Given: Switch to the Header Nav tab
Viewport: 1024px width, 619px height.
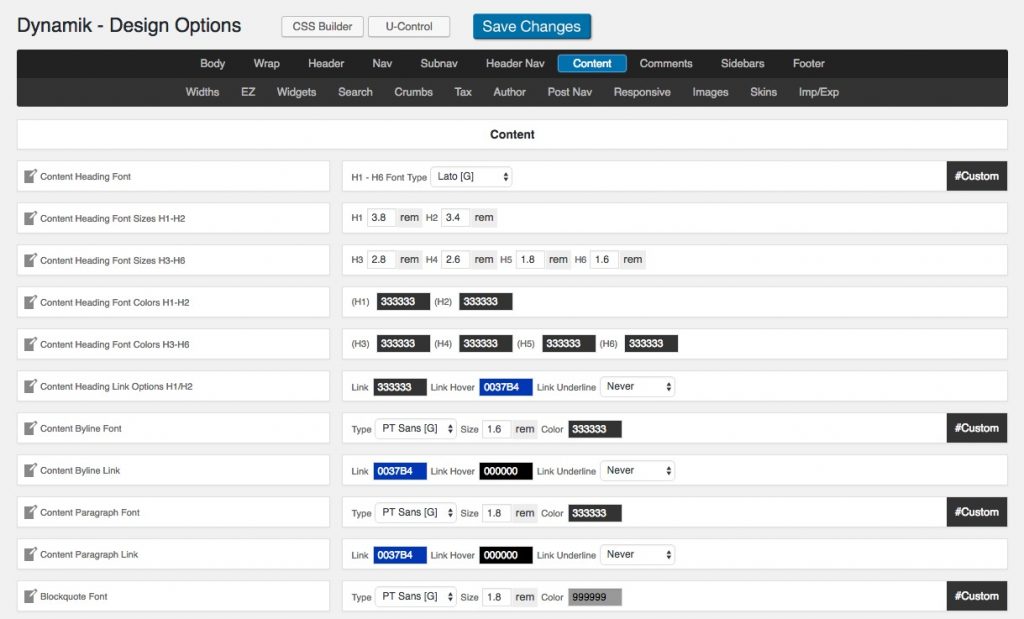Looking at the screenshot, I should [515, 63].
